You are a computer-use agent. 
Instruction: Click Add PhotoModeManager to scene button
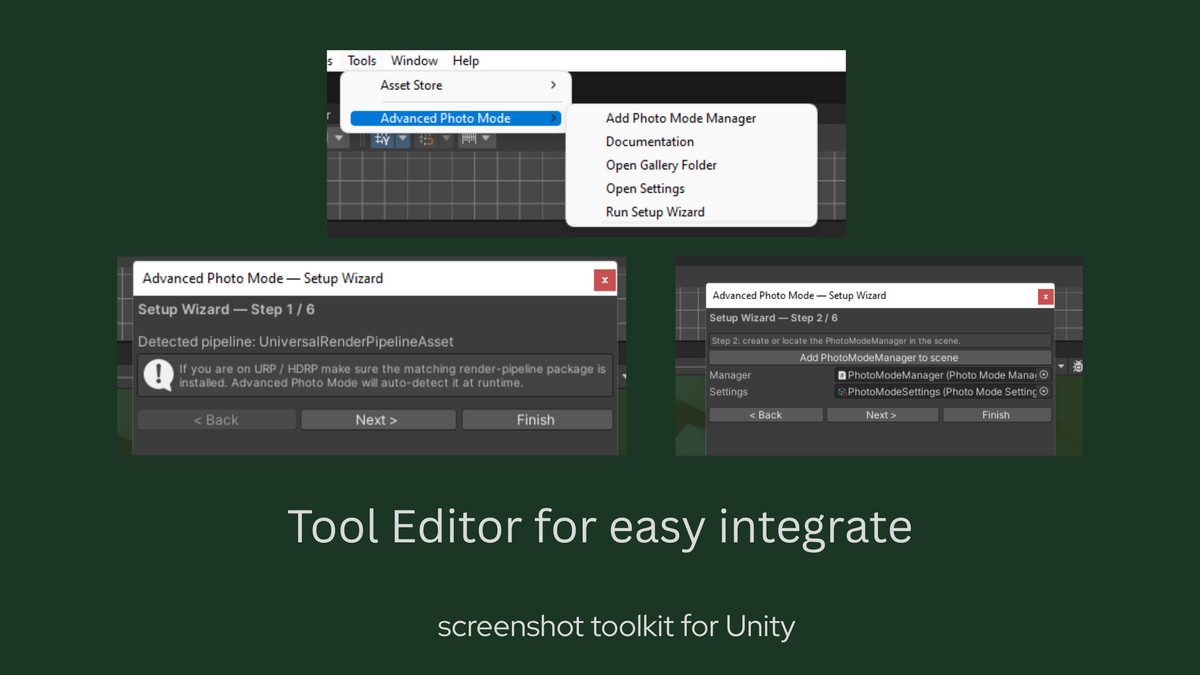(880, 357)
